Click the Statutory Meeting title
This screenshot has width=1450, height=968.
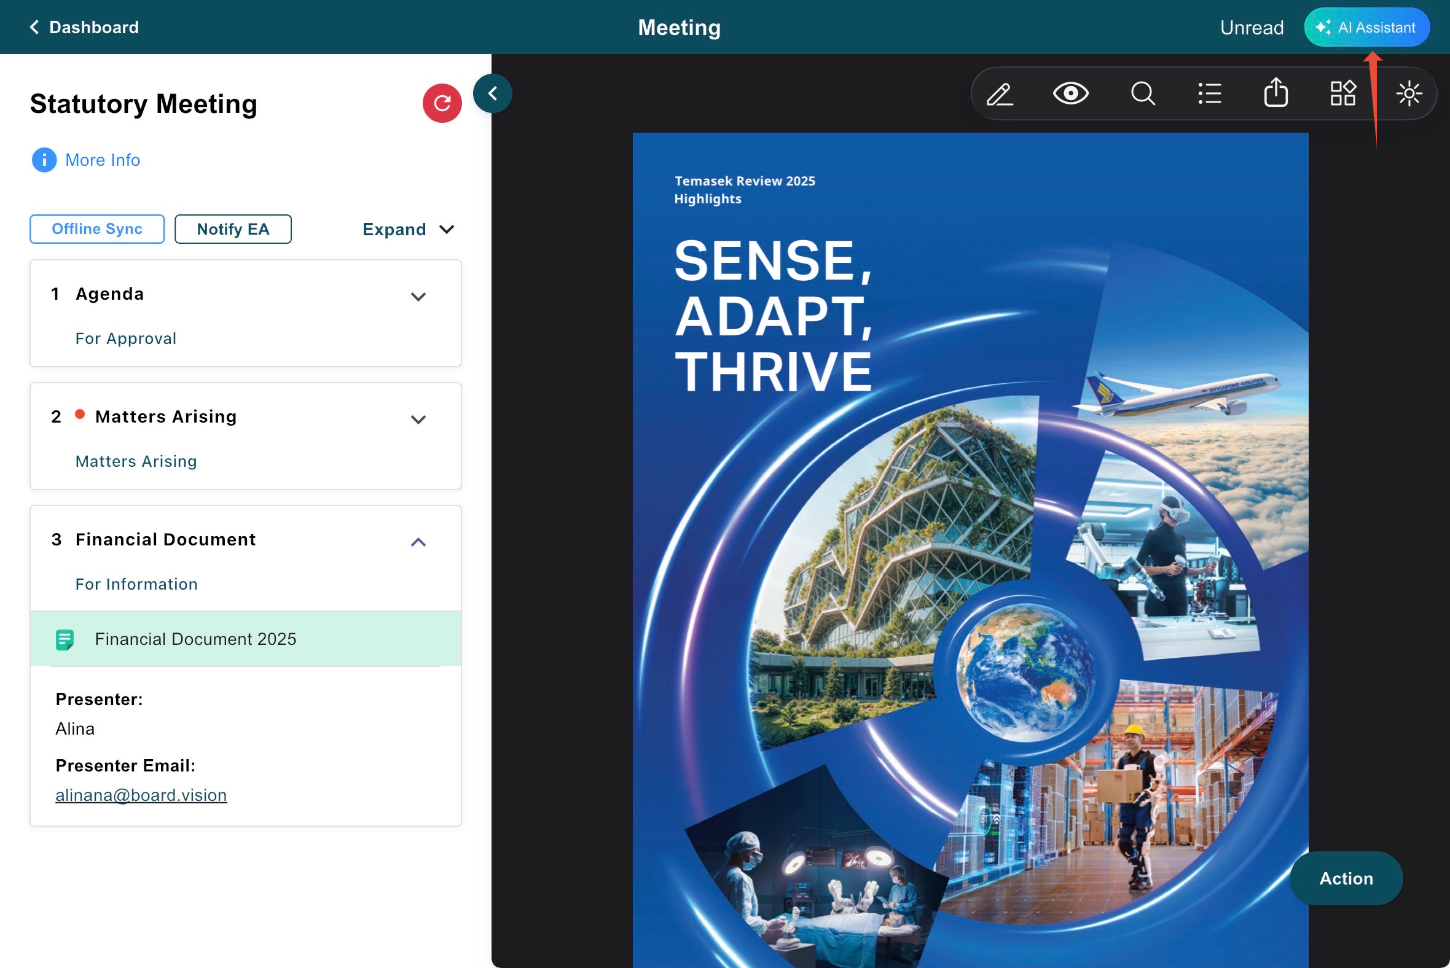(144, 104)
